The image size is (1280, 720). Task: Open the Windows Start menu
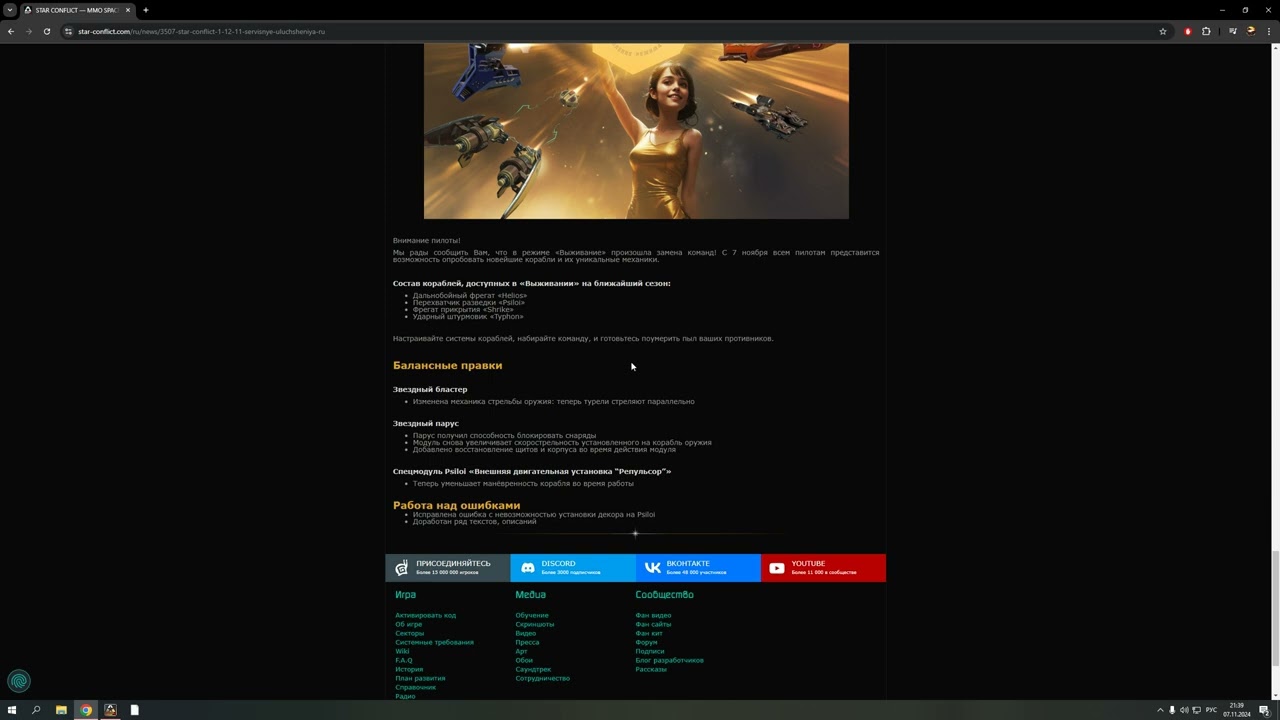(12, 710)
